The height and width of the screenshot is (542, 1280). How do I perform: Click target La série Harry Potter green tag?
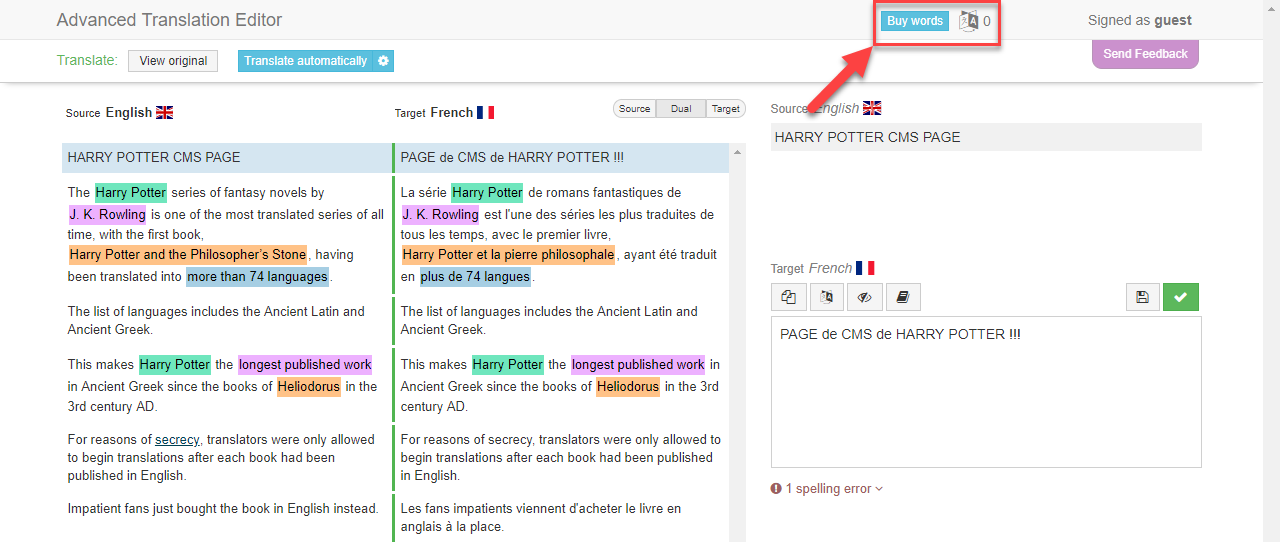[x=487, y=193]
